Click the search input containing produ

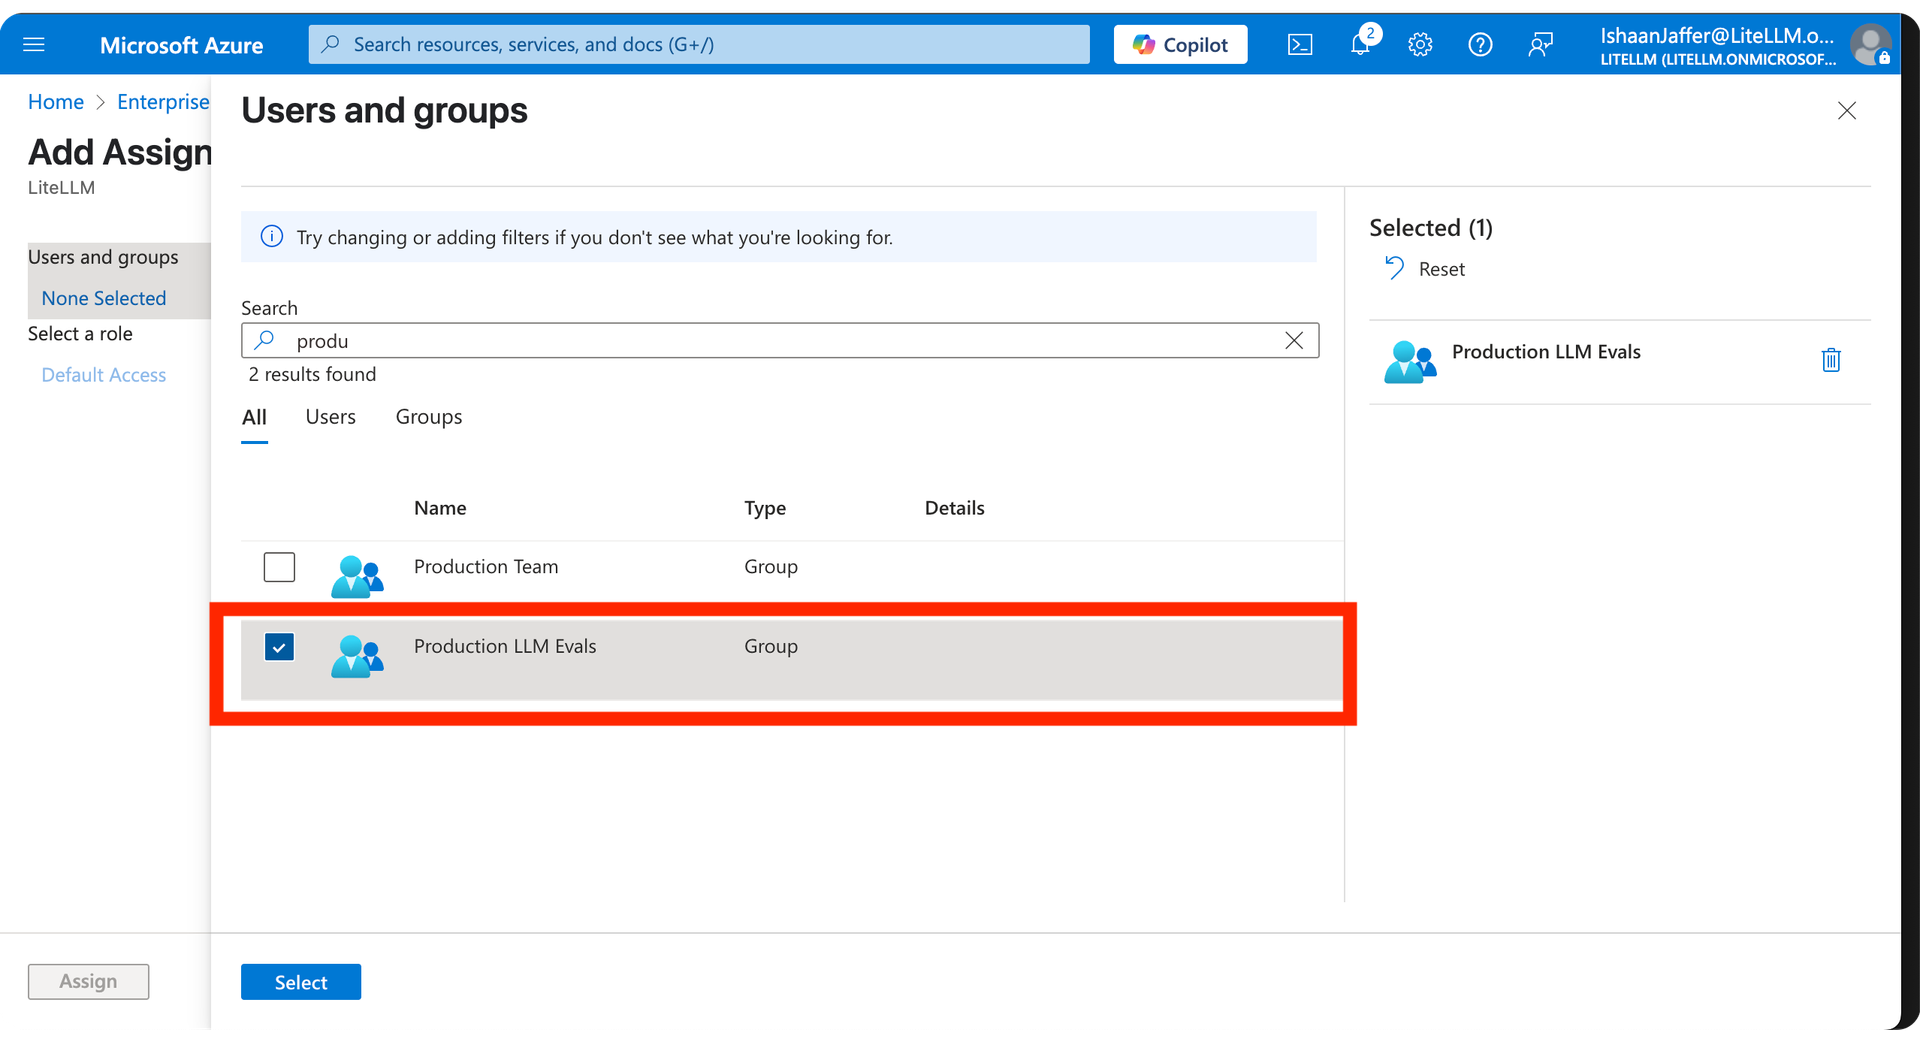pyautogui.click(x=700, y=340)
